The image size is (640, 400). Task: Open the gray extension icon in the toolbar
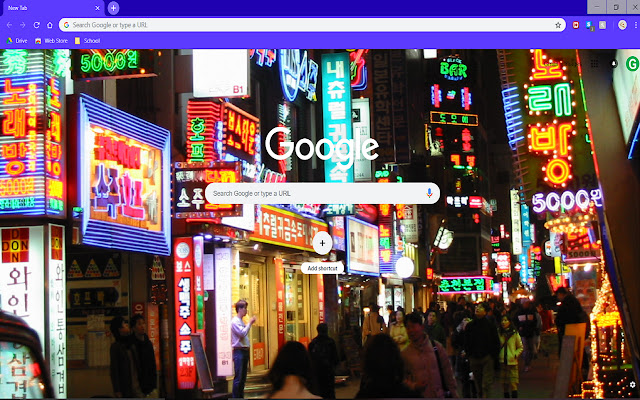coord(602,25)
